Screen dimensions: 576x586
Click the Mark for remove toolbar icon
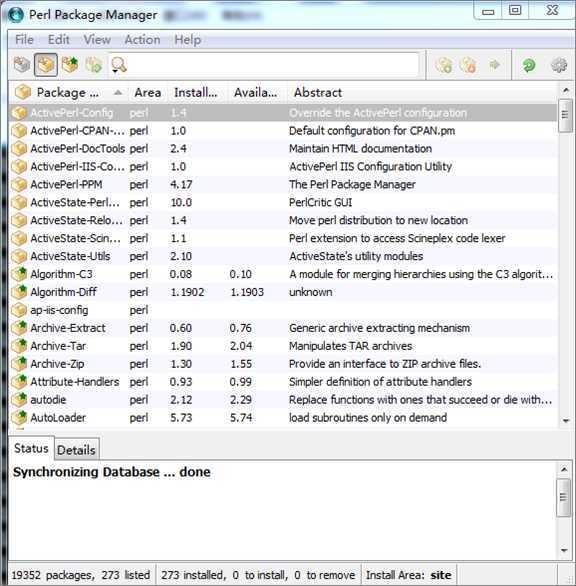point(468,65)
